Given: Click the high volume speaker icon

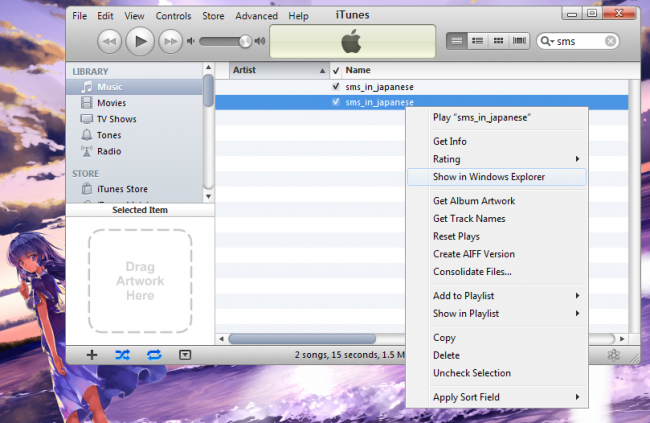Looking at the screenshot, I should (x=260, y=41).
